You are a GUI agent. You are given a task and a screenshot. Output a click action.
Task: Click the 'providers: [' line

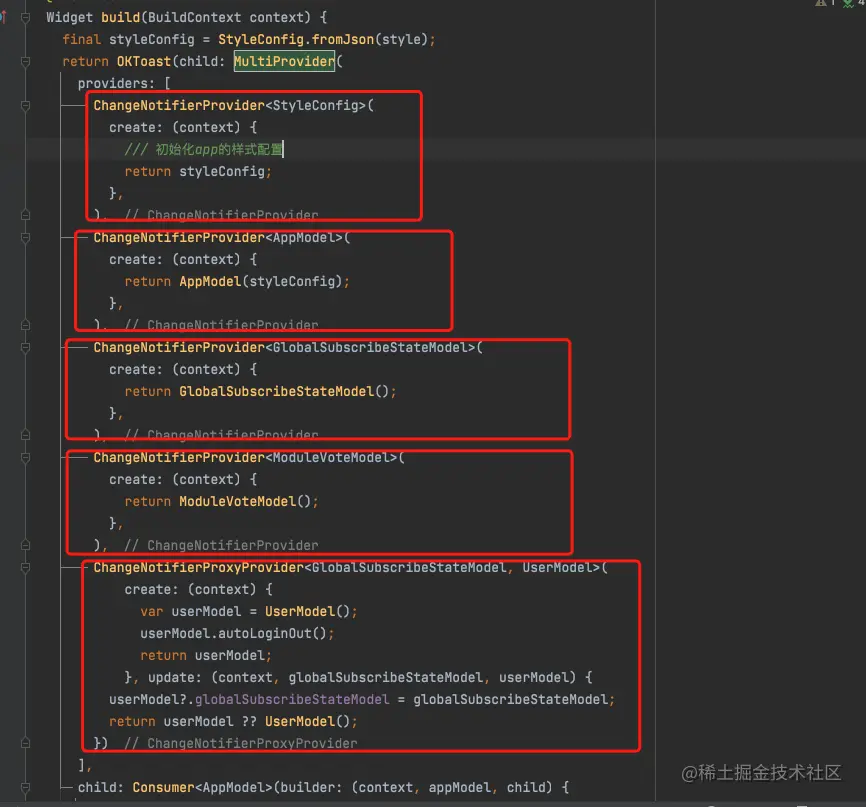pyautogui.click(x=124, y=83)
